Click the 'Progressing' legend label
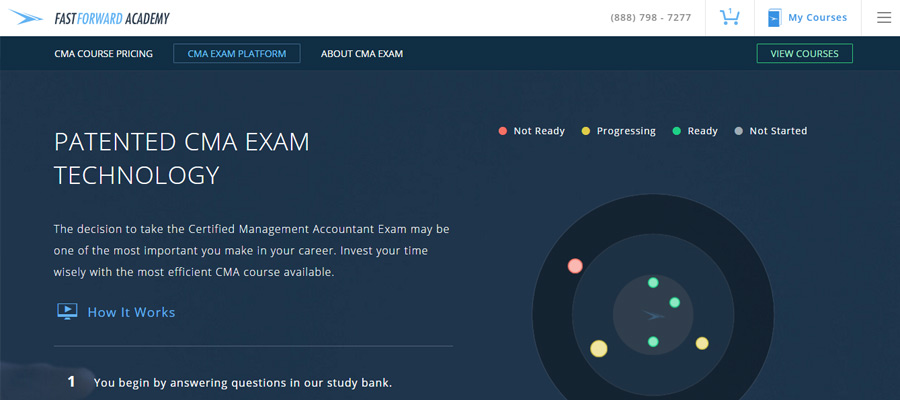Viewport: 900px width, 400px height. click(x=626, y=131)
